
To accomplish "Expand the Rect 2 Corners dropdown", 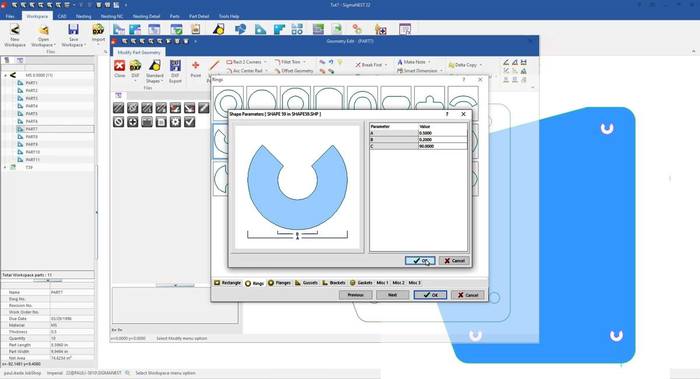I will (x=265, y=62).
